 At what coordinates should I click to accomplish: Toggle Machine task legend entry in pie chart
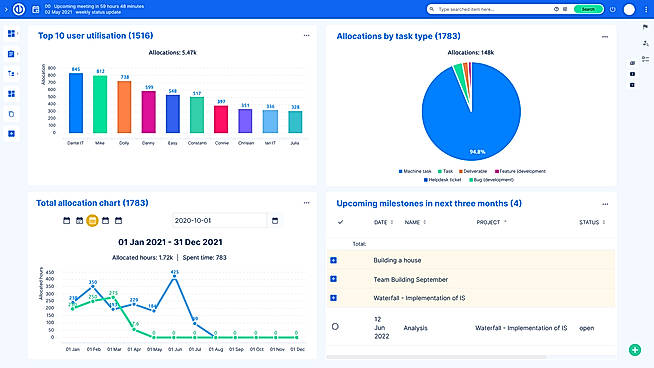click(x=415, y=171)
